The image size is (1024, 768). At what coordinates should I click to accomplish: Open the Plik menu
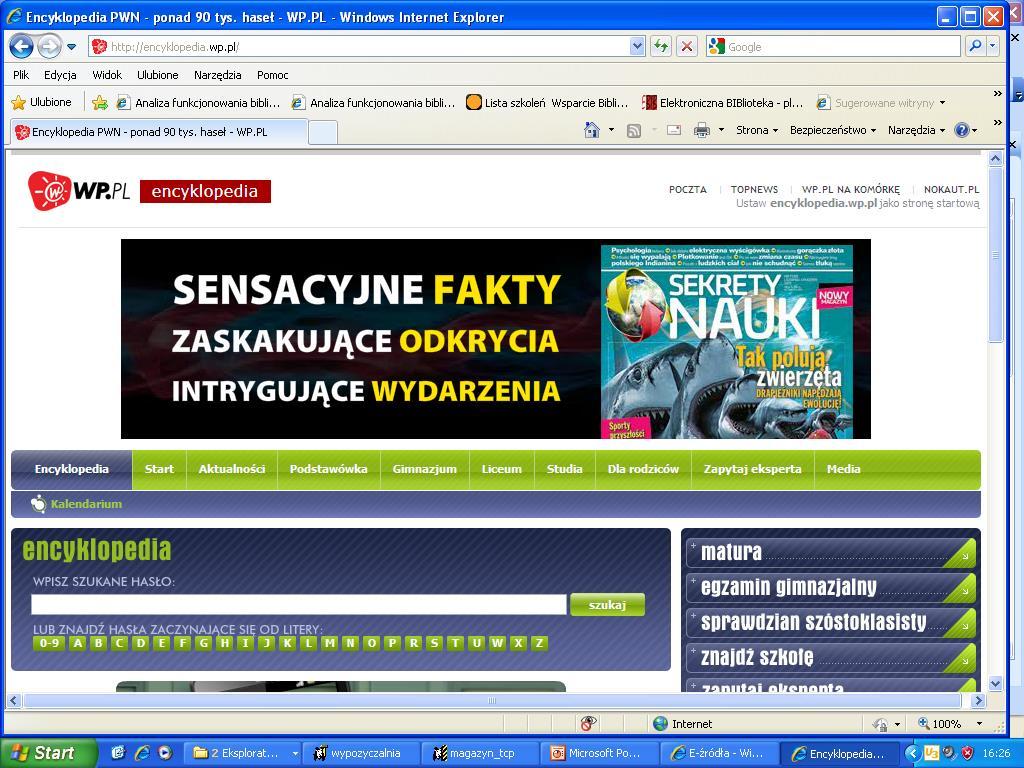[x=21, y=75]
